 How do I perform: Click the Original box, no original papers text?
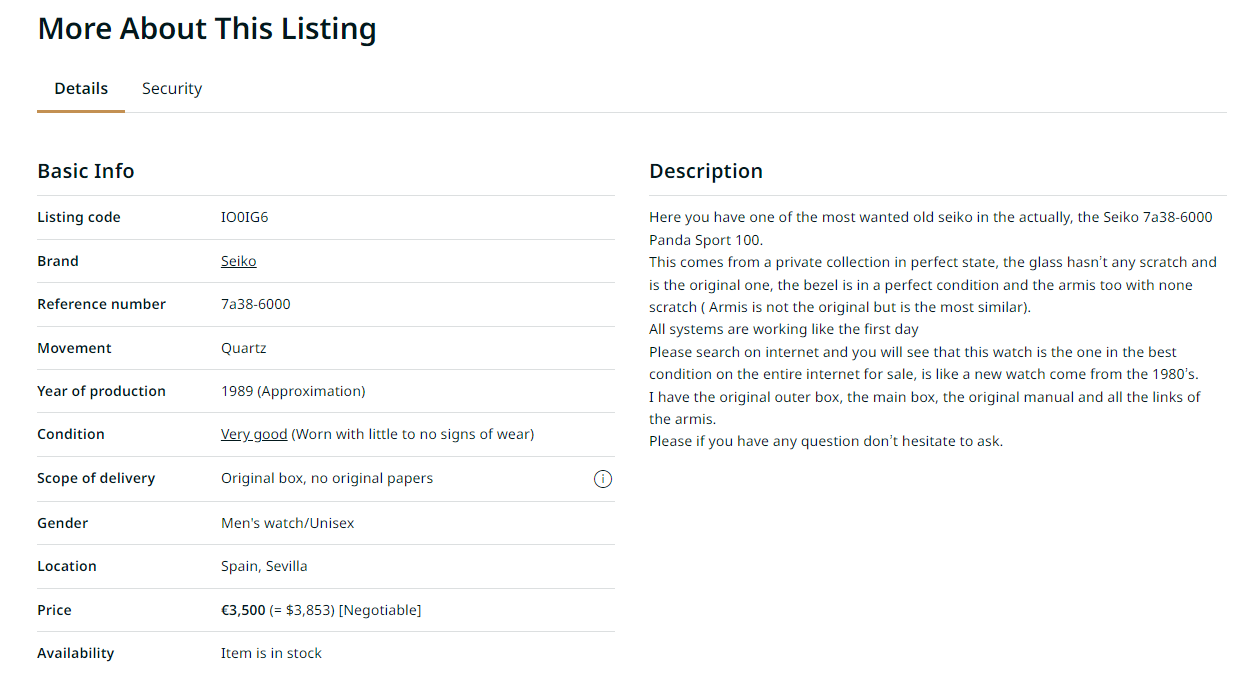327,478
